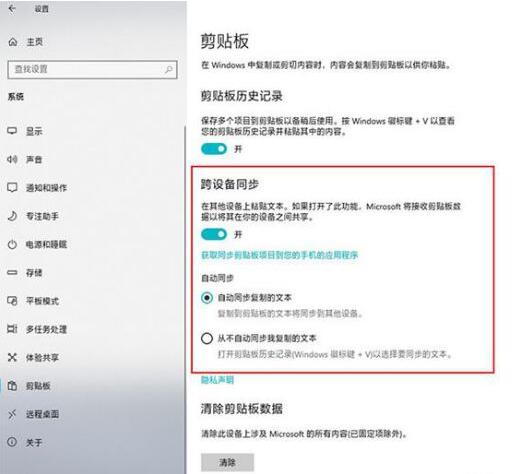
Task: Open 获取同步剪贴板项目到您的手机的应用程序 link
Action: coord(279,255)
